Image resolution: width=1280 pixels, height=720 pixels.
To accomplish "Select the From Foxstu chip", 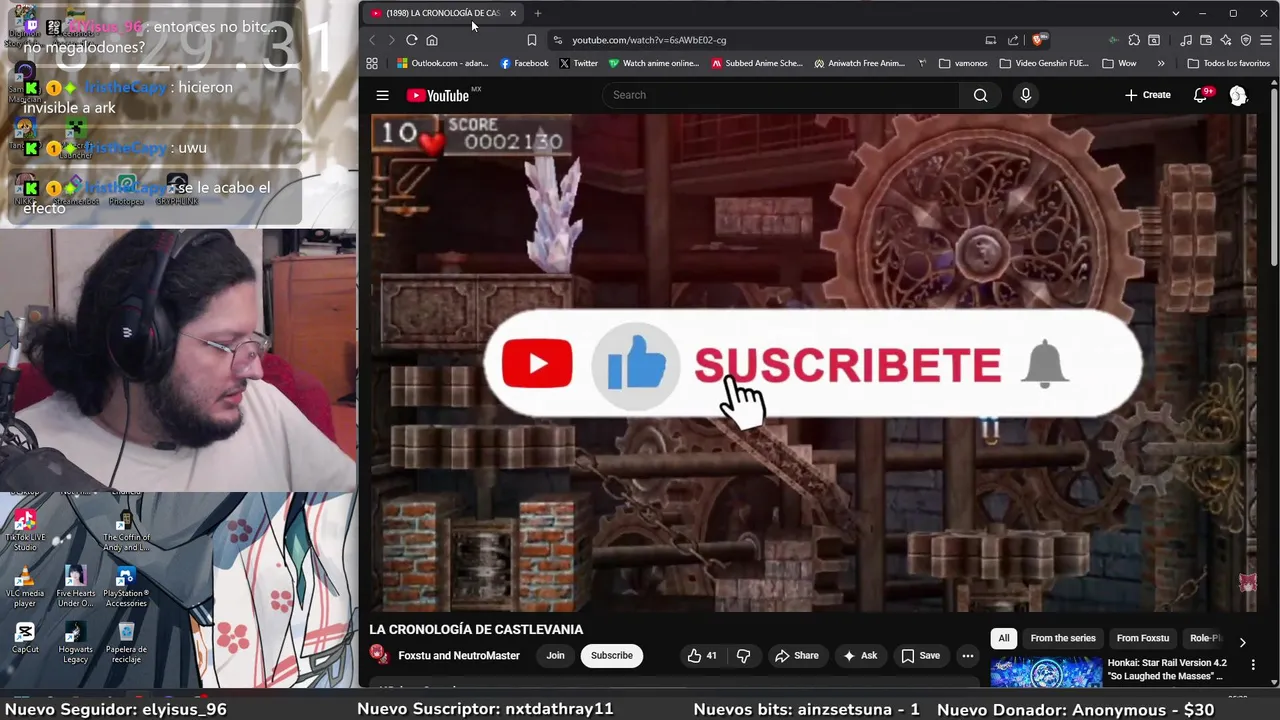I will point(1142,638).
